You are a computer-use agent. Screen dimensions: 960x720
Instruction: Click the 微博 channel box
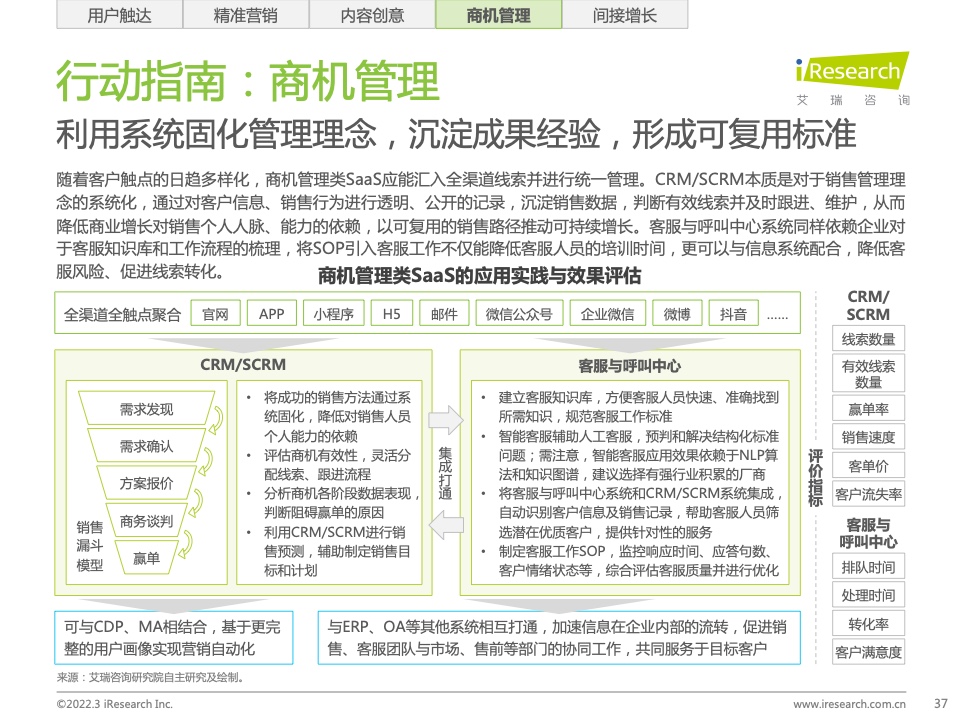(677, 314)
